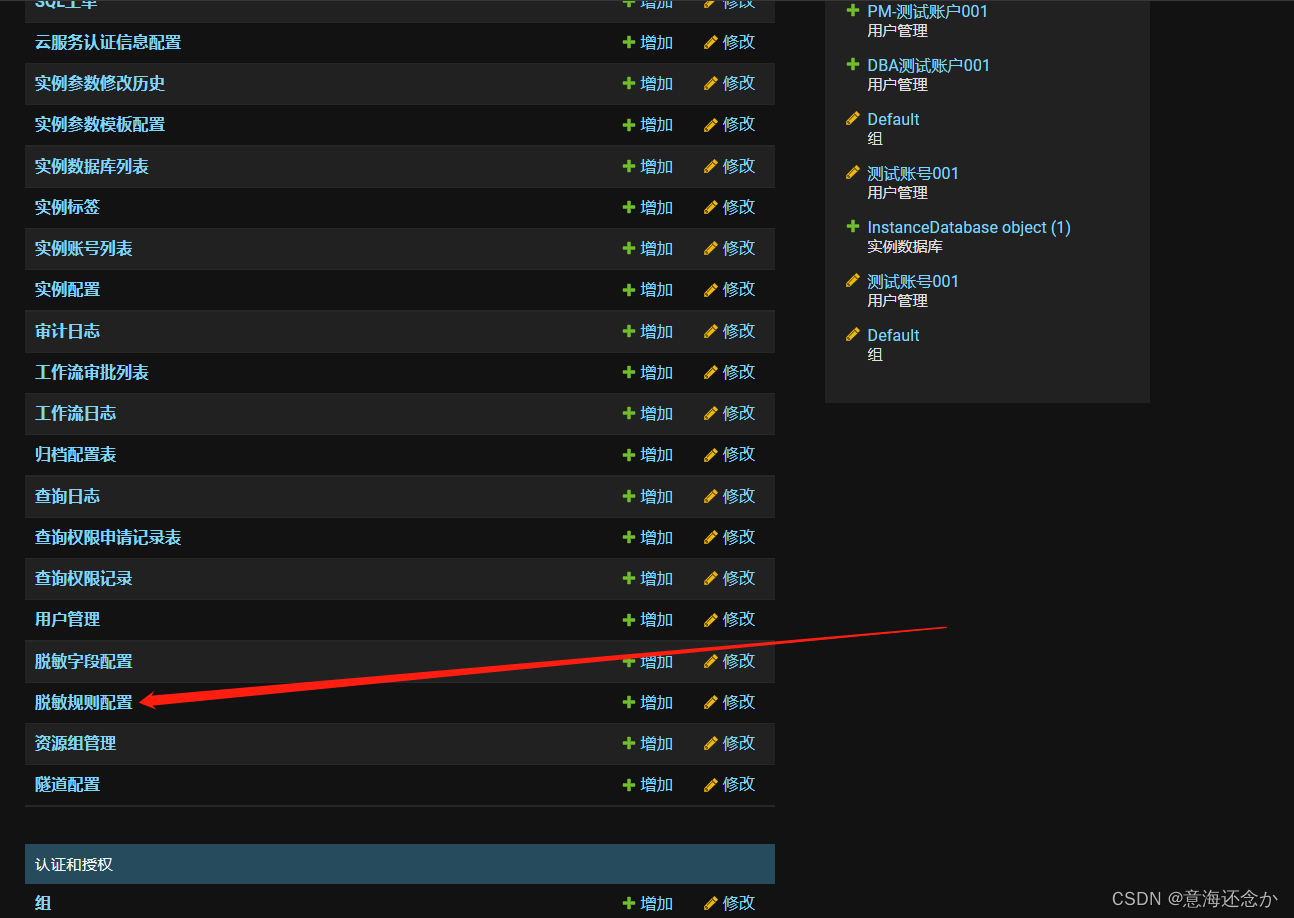
Task: Click the pencil change icon for 云服务认证信息配置
Action: pos(711,42)
